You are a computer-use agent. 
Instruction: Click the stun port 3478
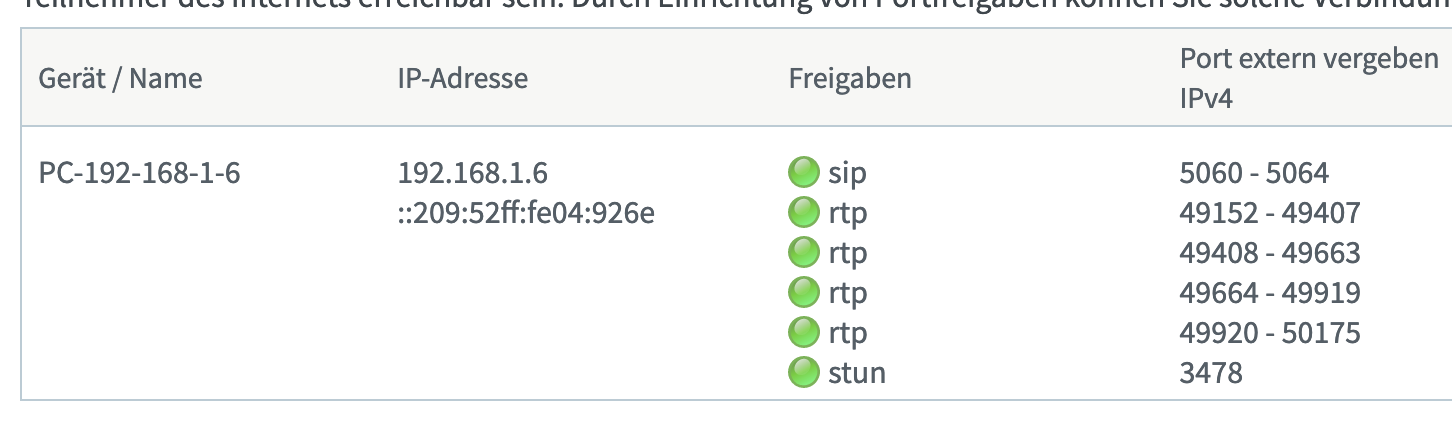(x=1211, y=373)
